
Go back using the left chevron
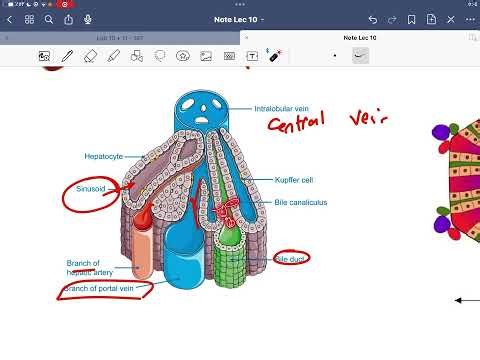(9, 20)
